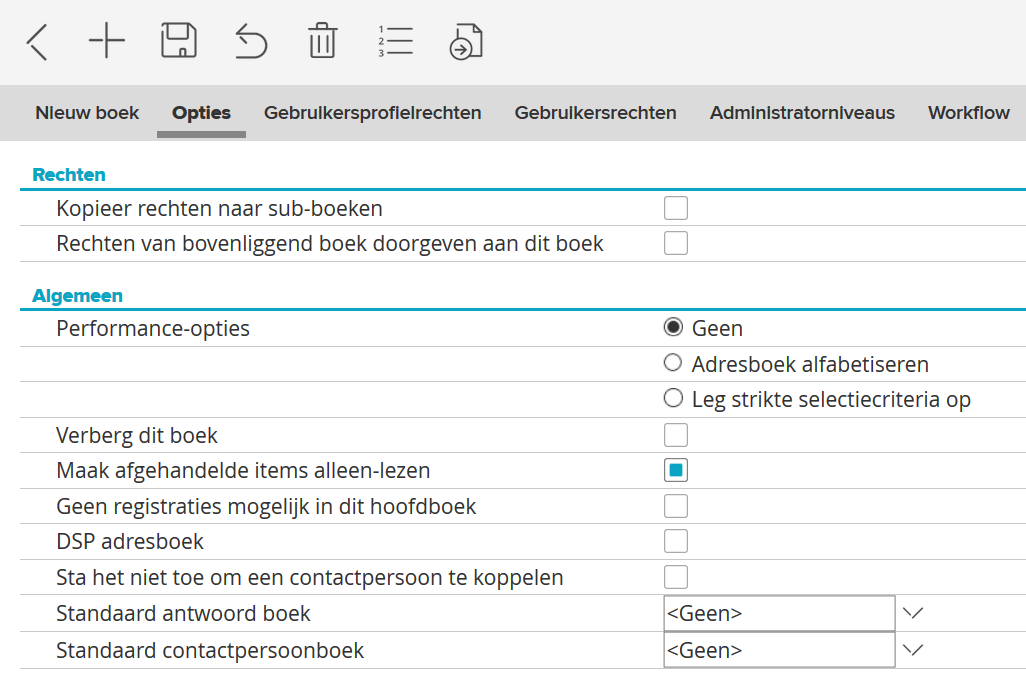Toggle 'Maak afgehandelde items alleen-lezen' checkbox

pos(676,470)
